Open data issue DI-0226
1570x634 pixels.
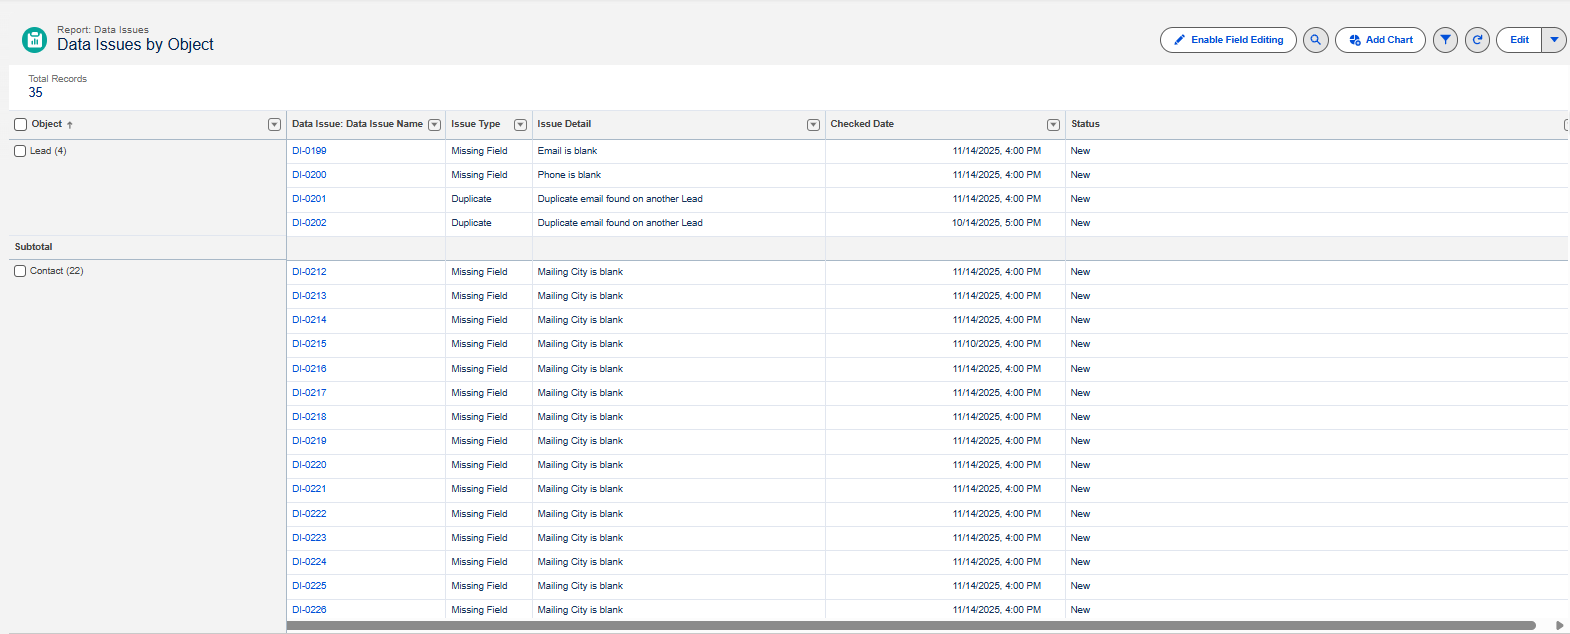click(309, 610)
